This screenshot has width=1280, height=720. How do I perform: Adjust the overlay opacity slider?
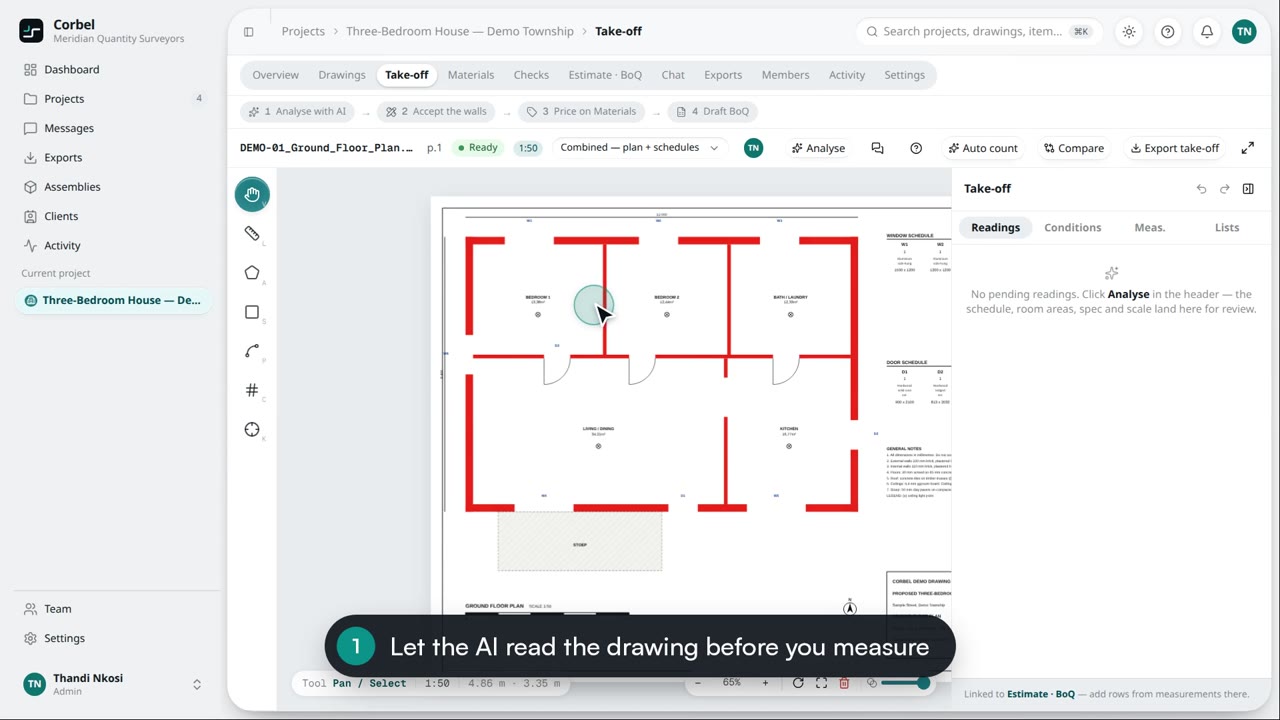click(x=905, y=683)
